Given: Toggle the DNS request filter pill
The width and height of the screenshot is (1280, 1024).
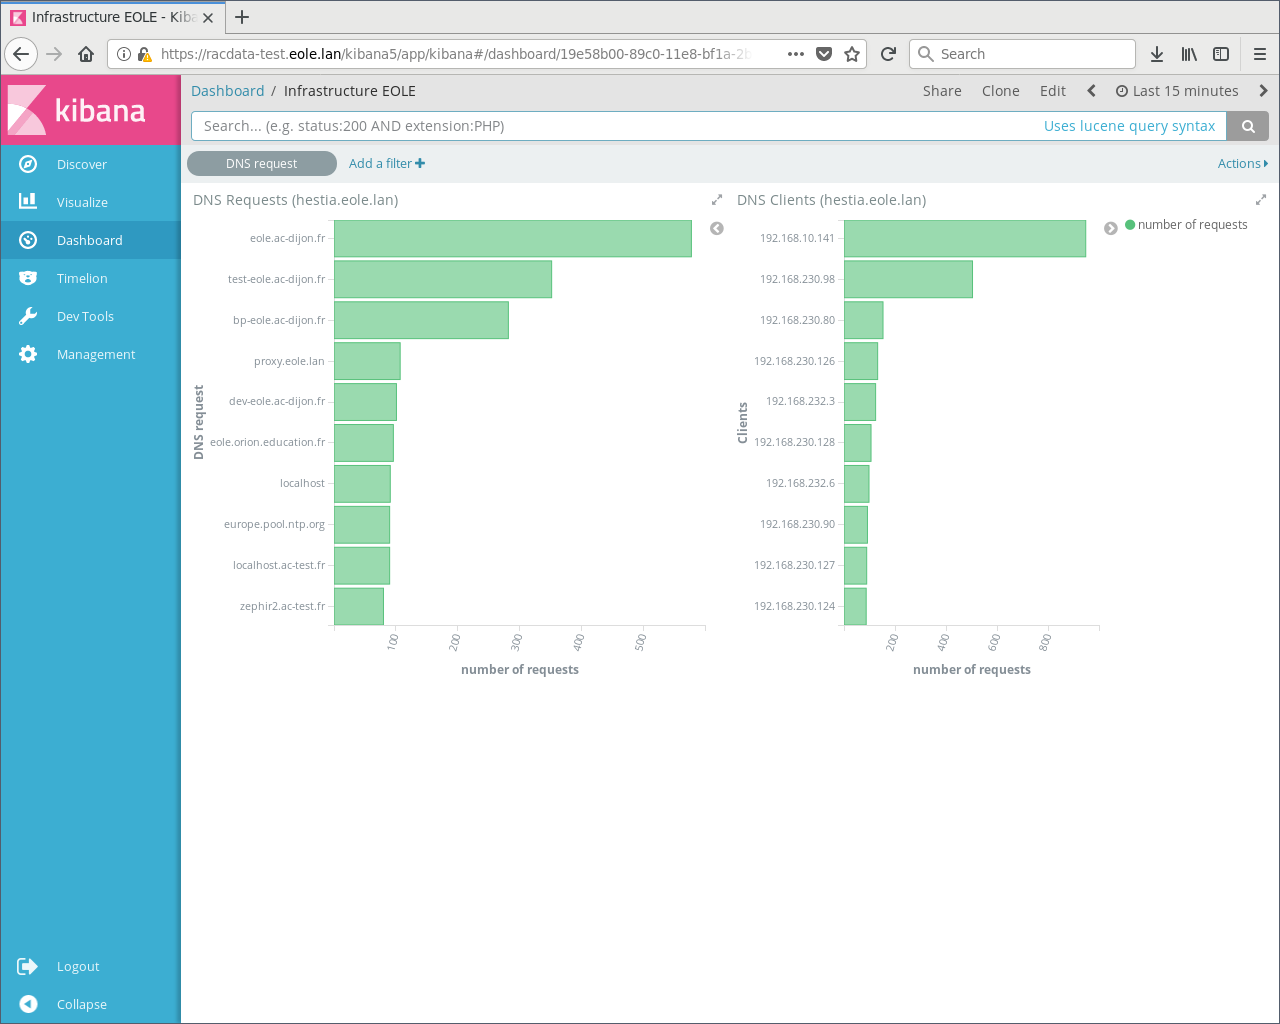Looking at the screenshot, I should (x=261, y=164).
